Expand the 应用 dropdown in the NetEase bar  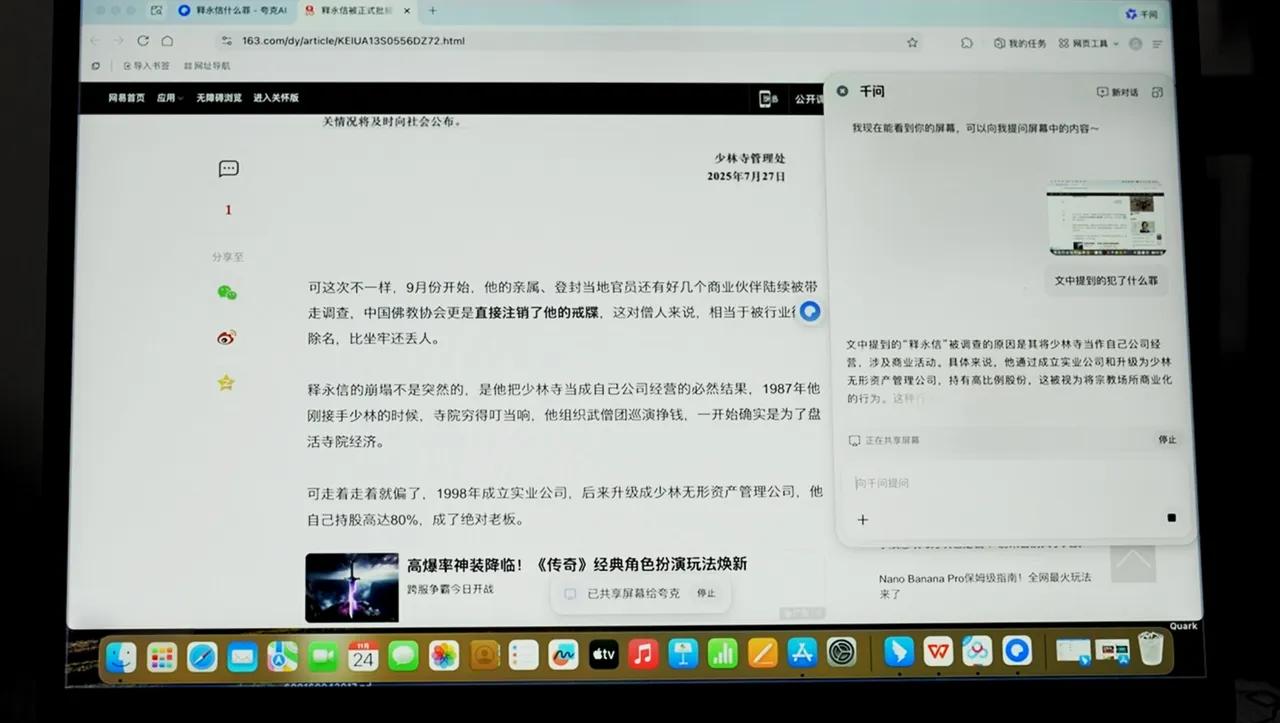pos(170,98)
